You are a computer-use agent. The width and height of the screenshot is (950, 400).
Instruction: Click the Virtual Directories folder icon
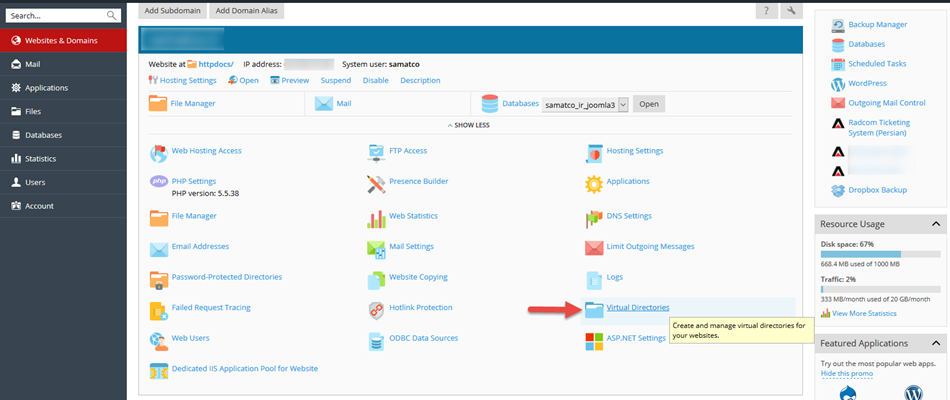point(594,308)
